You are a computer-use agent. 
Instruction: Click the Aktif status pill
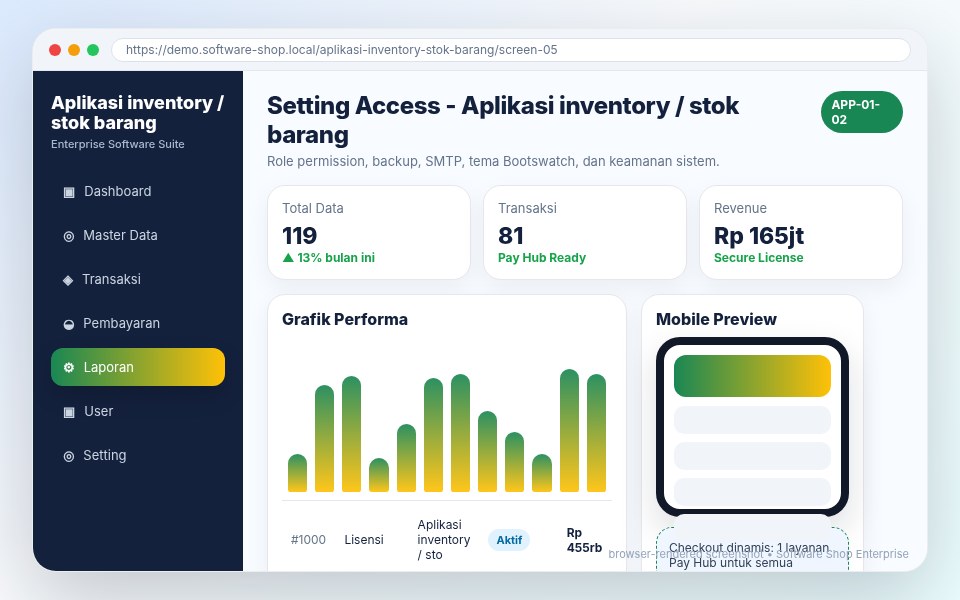509,540
